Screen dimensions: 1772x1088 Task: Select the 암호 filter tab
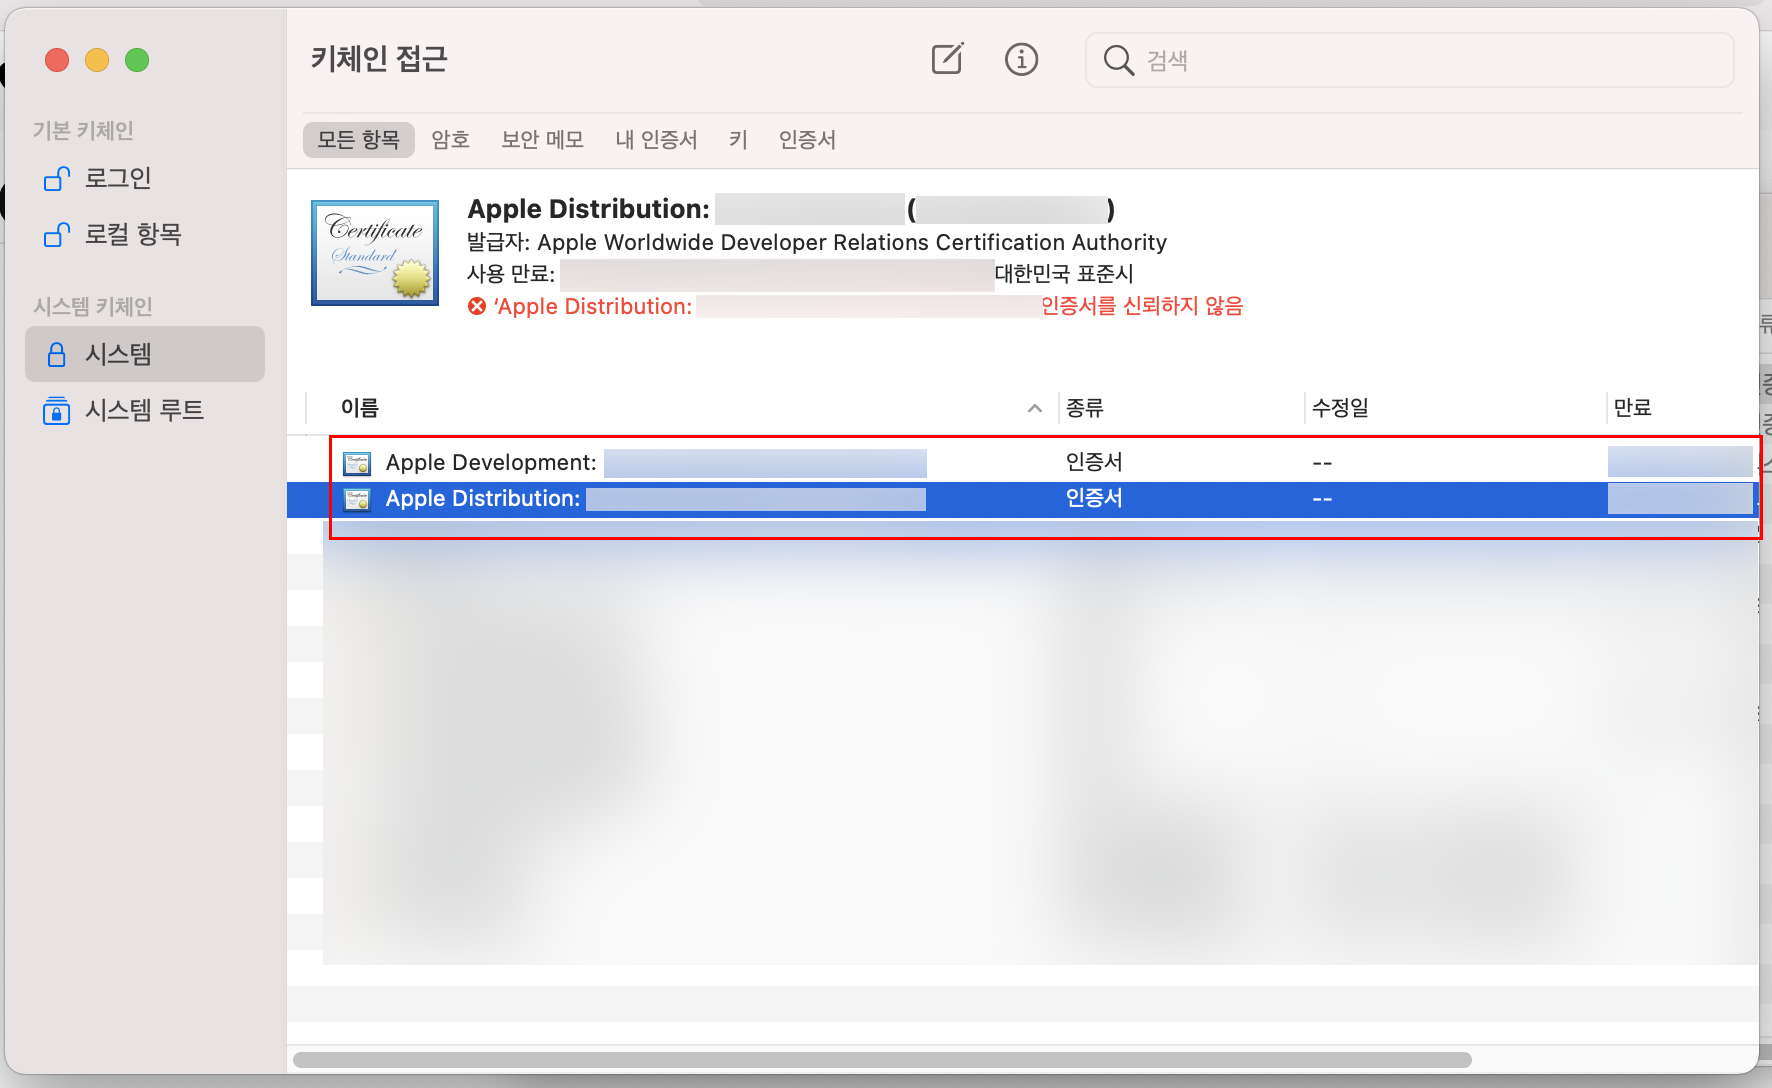(x=450, y=140)
